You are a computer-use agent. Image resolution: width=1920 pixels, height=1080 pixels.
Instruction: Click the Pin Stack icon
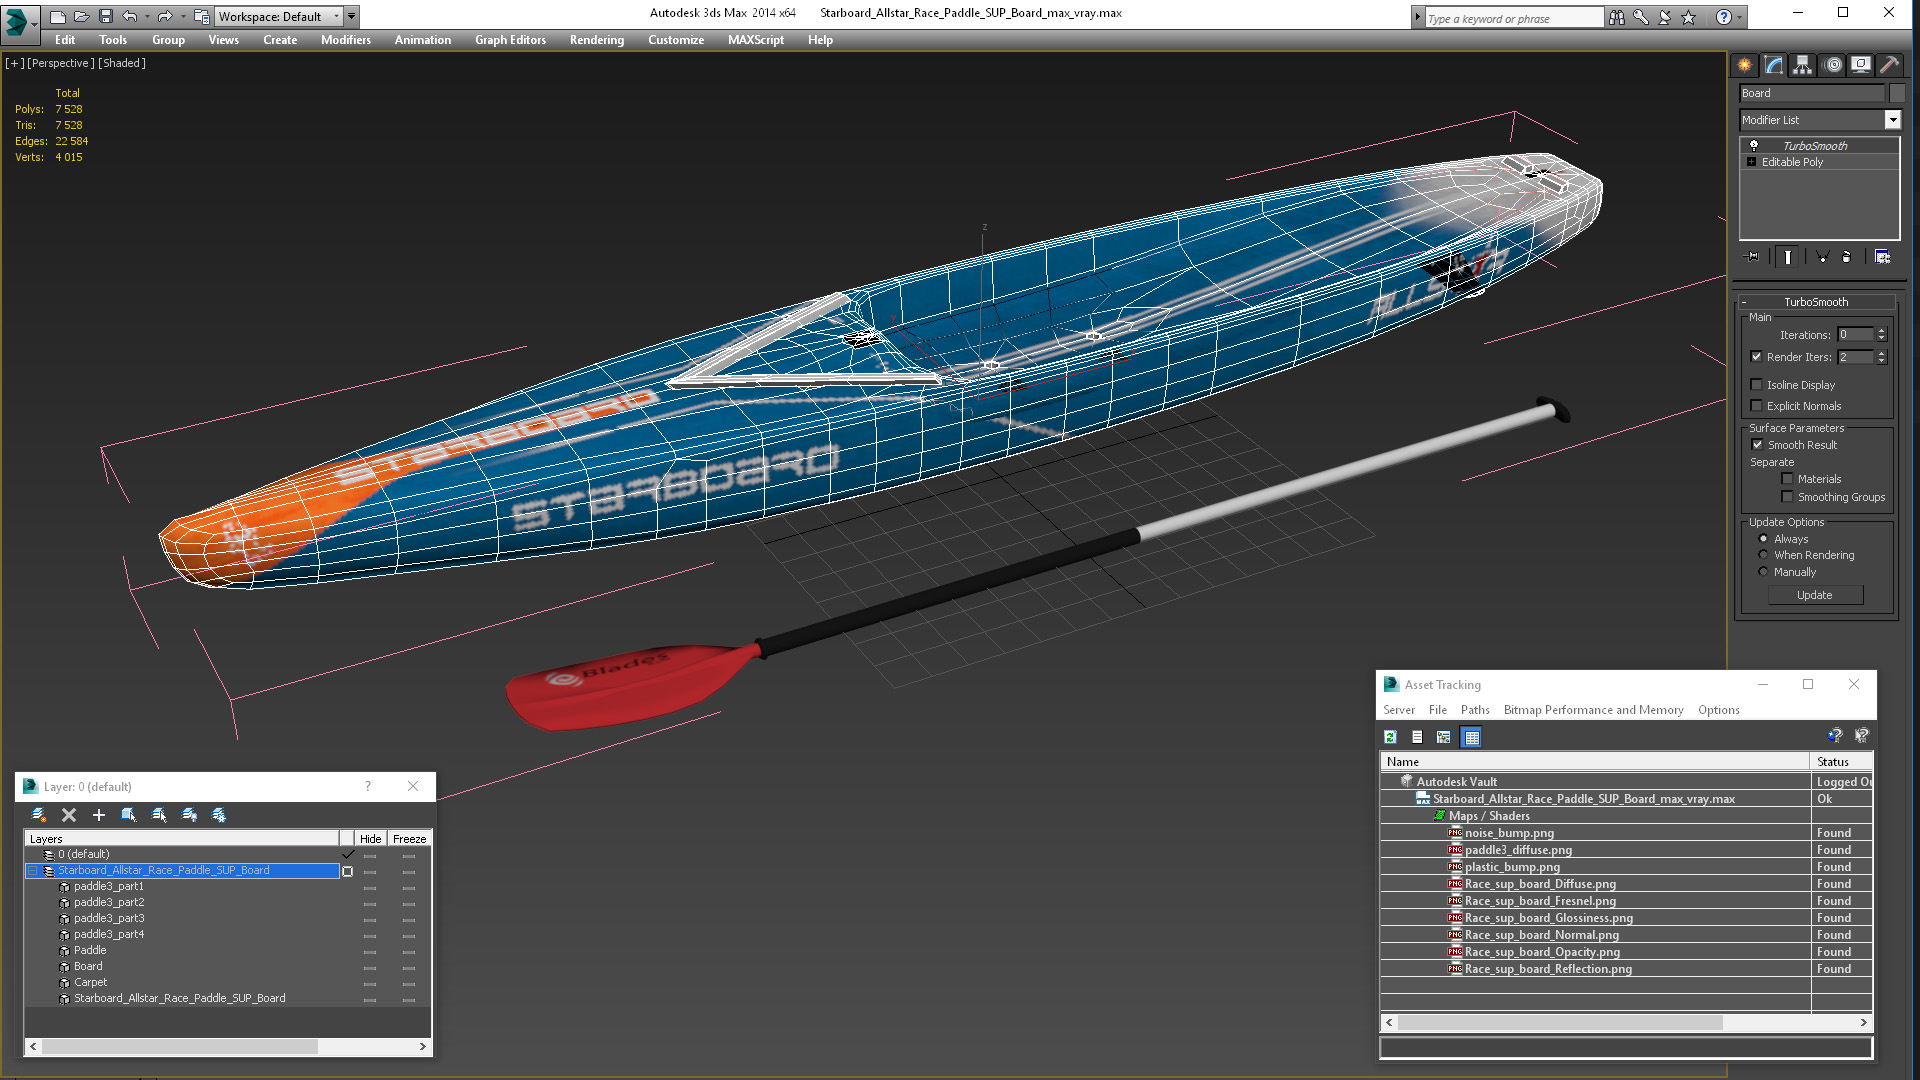tap(1752, 257)
